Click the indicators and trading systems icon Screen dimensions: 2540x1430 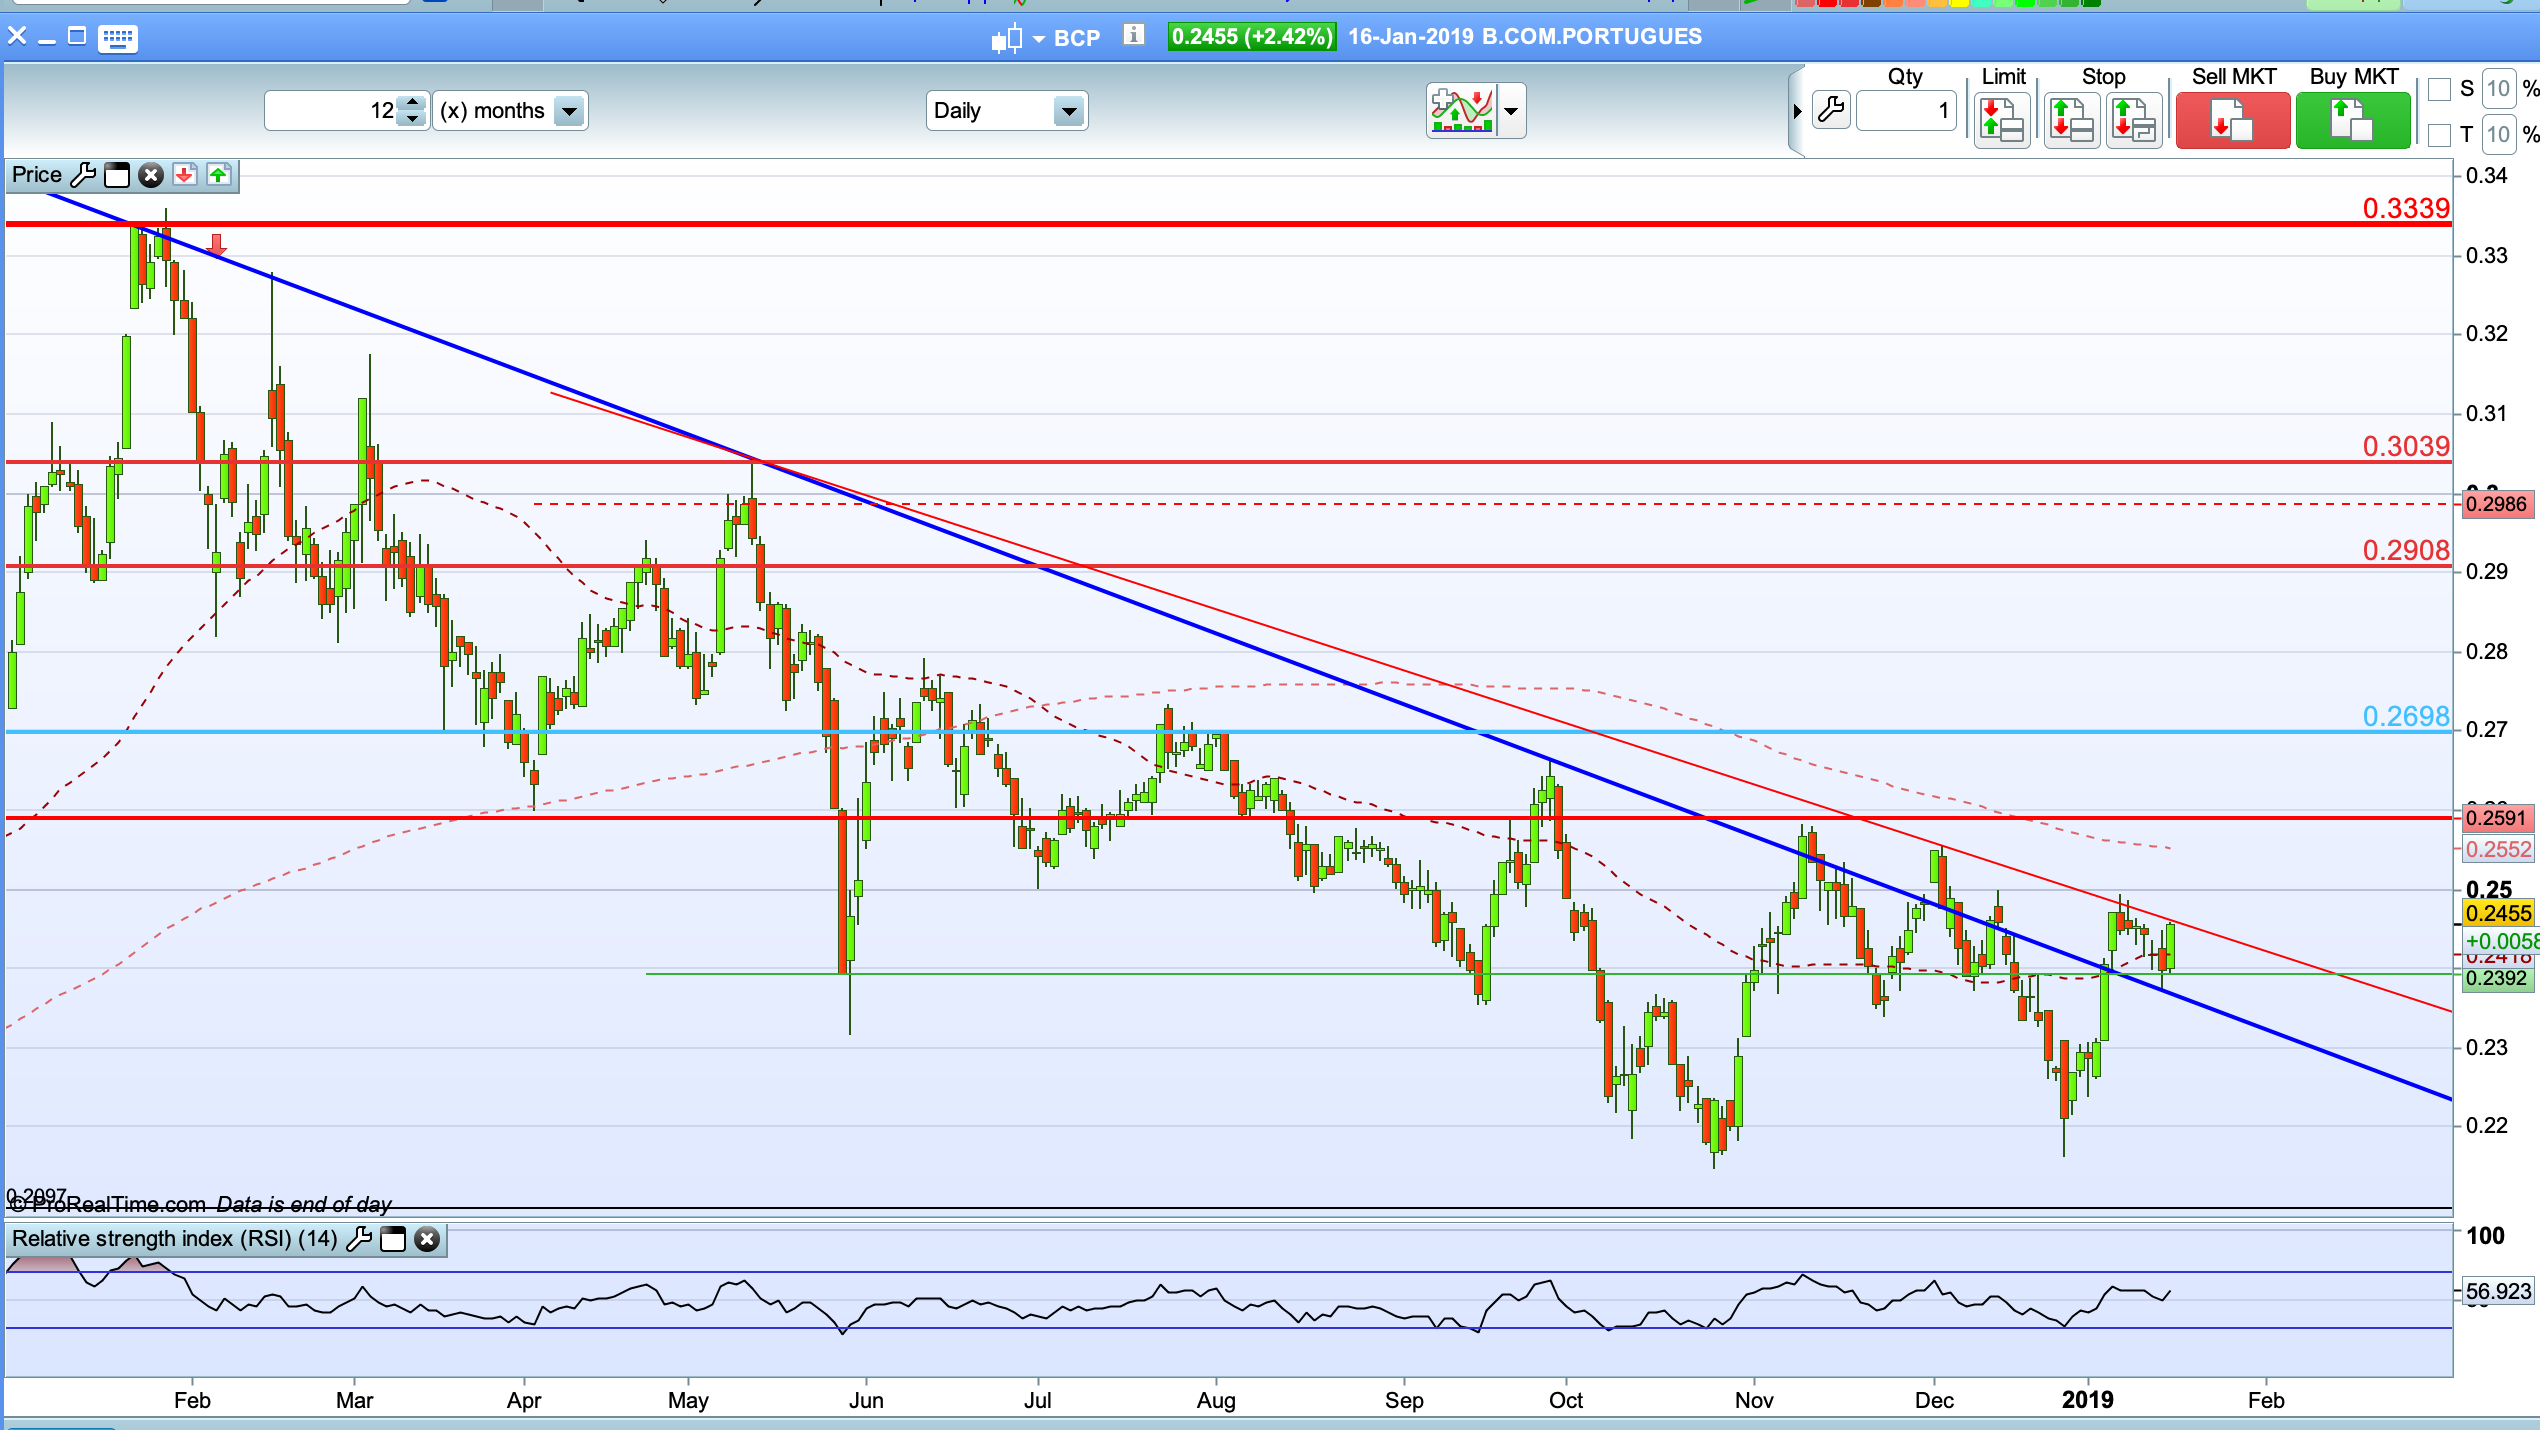pos(1462,111)
